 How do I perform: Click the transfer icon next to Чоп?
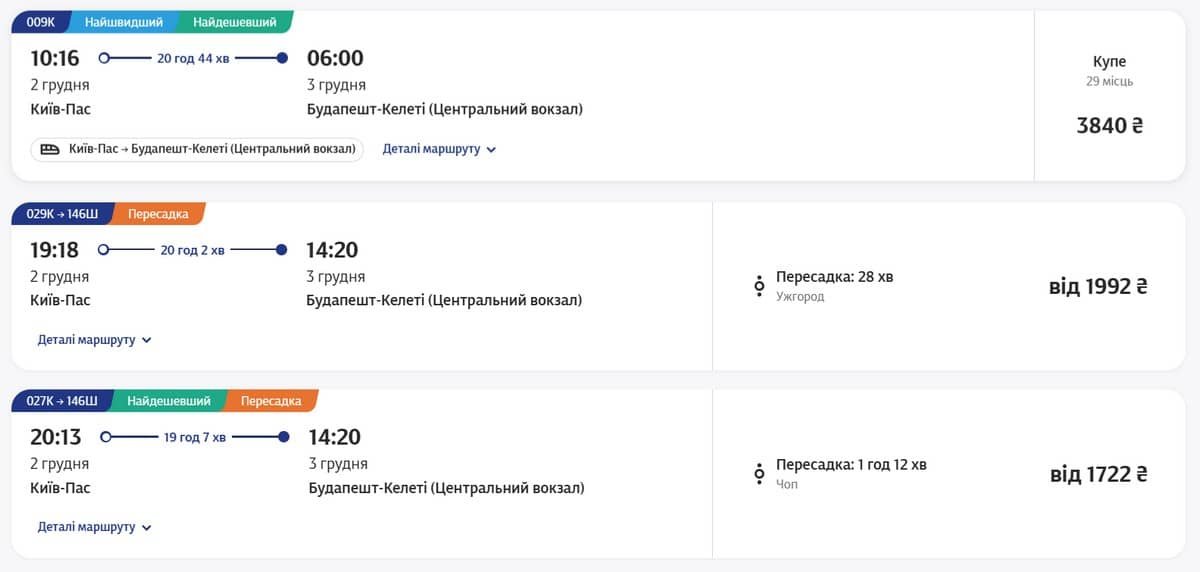tap(759, 474)
